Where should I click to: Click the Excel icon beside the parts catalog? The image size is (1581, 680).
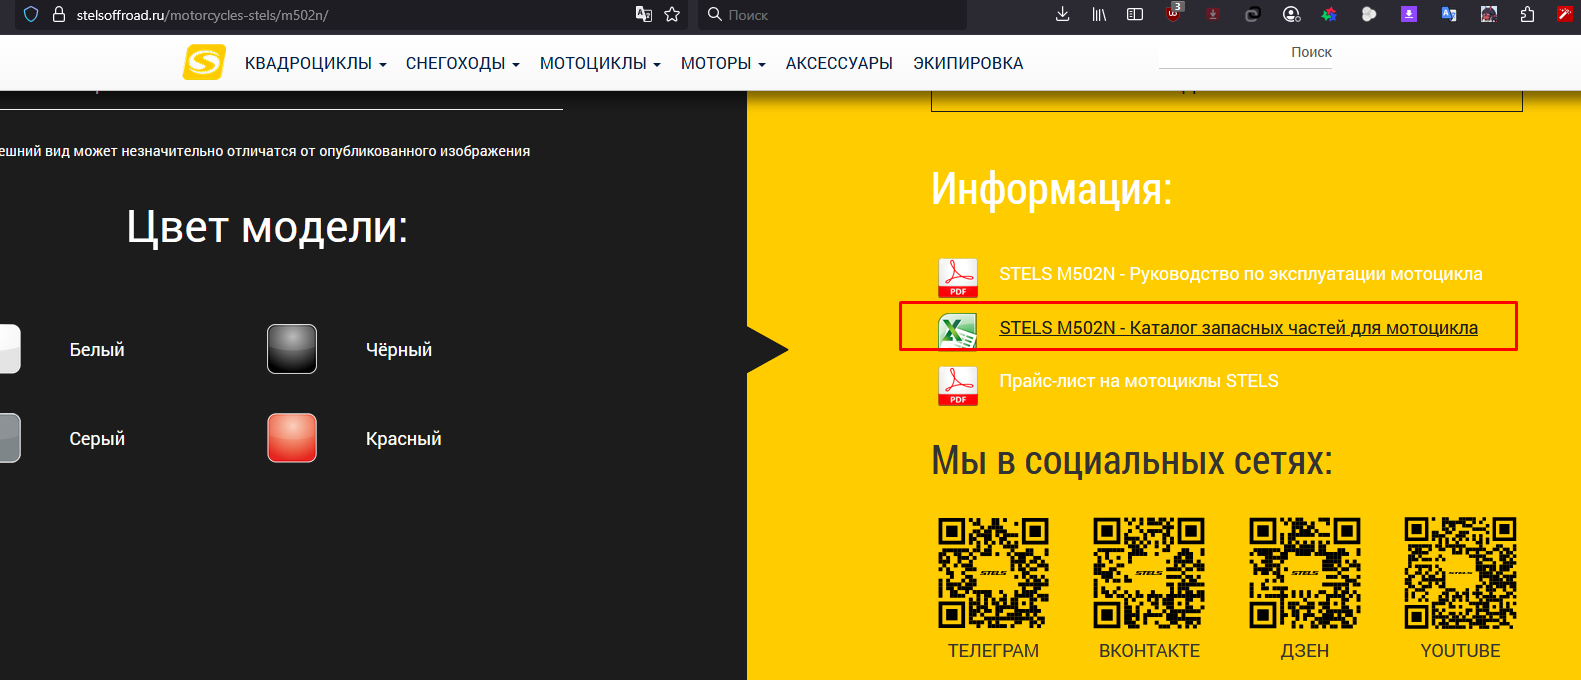click(x=958, y=331)
